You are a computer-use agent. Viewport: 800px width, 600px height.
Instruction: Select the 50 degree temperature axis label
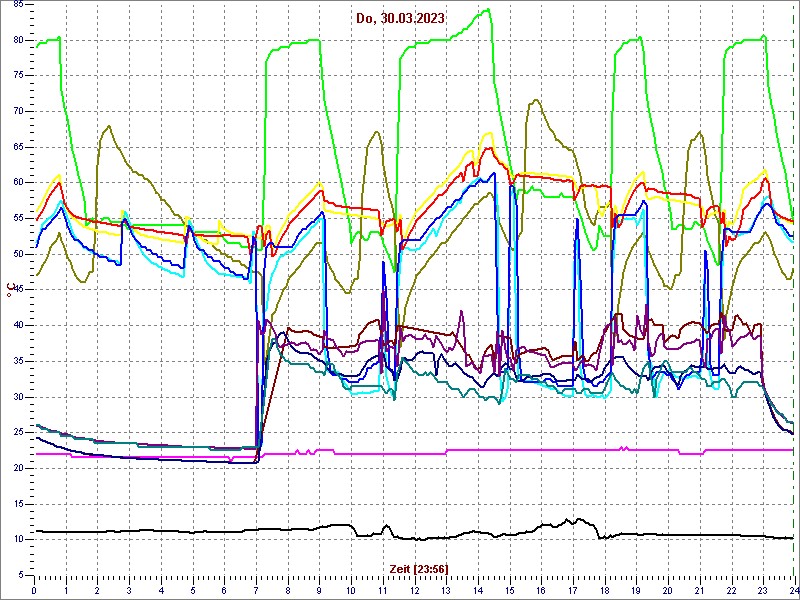18,254
